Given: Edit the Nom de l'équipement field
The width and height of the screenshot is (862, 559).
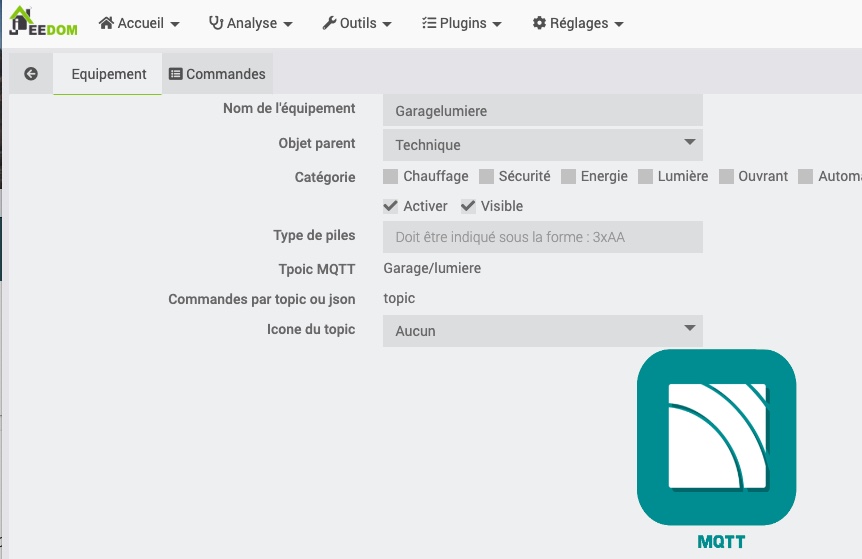Looking at the screenshot, I should [x=543, y=110].
